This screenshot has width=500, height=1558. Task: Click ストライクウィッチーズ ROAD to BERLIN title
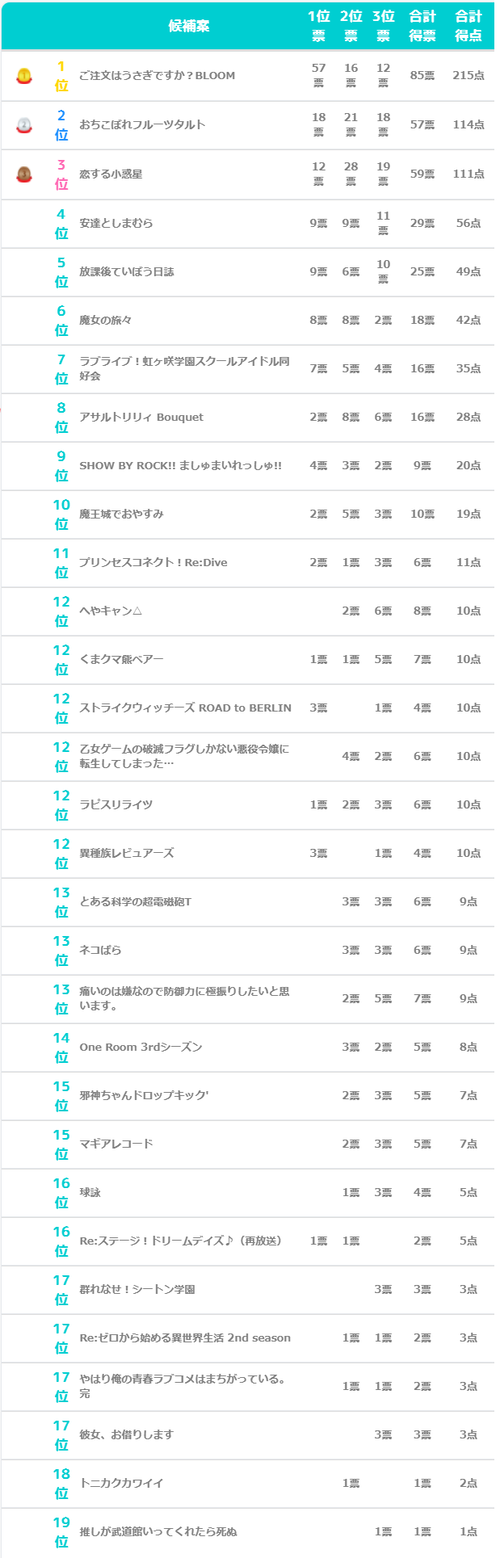tap(185, 708)
